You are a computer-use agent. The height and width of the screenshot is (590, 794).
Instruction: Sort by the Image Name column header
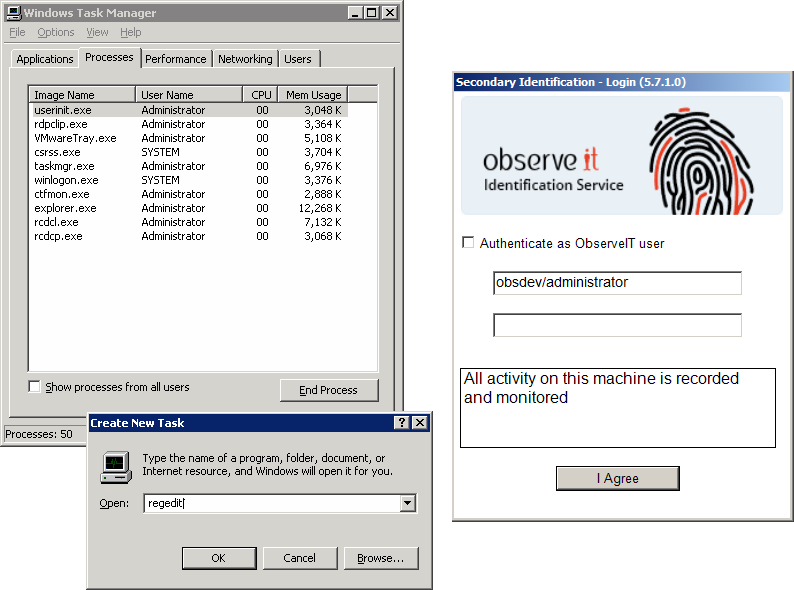coord(82,95)
